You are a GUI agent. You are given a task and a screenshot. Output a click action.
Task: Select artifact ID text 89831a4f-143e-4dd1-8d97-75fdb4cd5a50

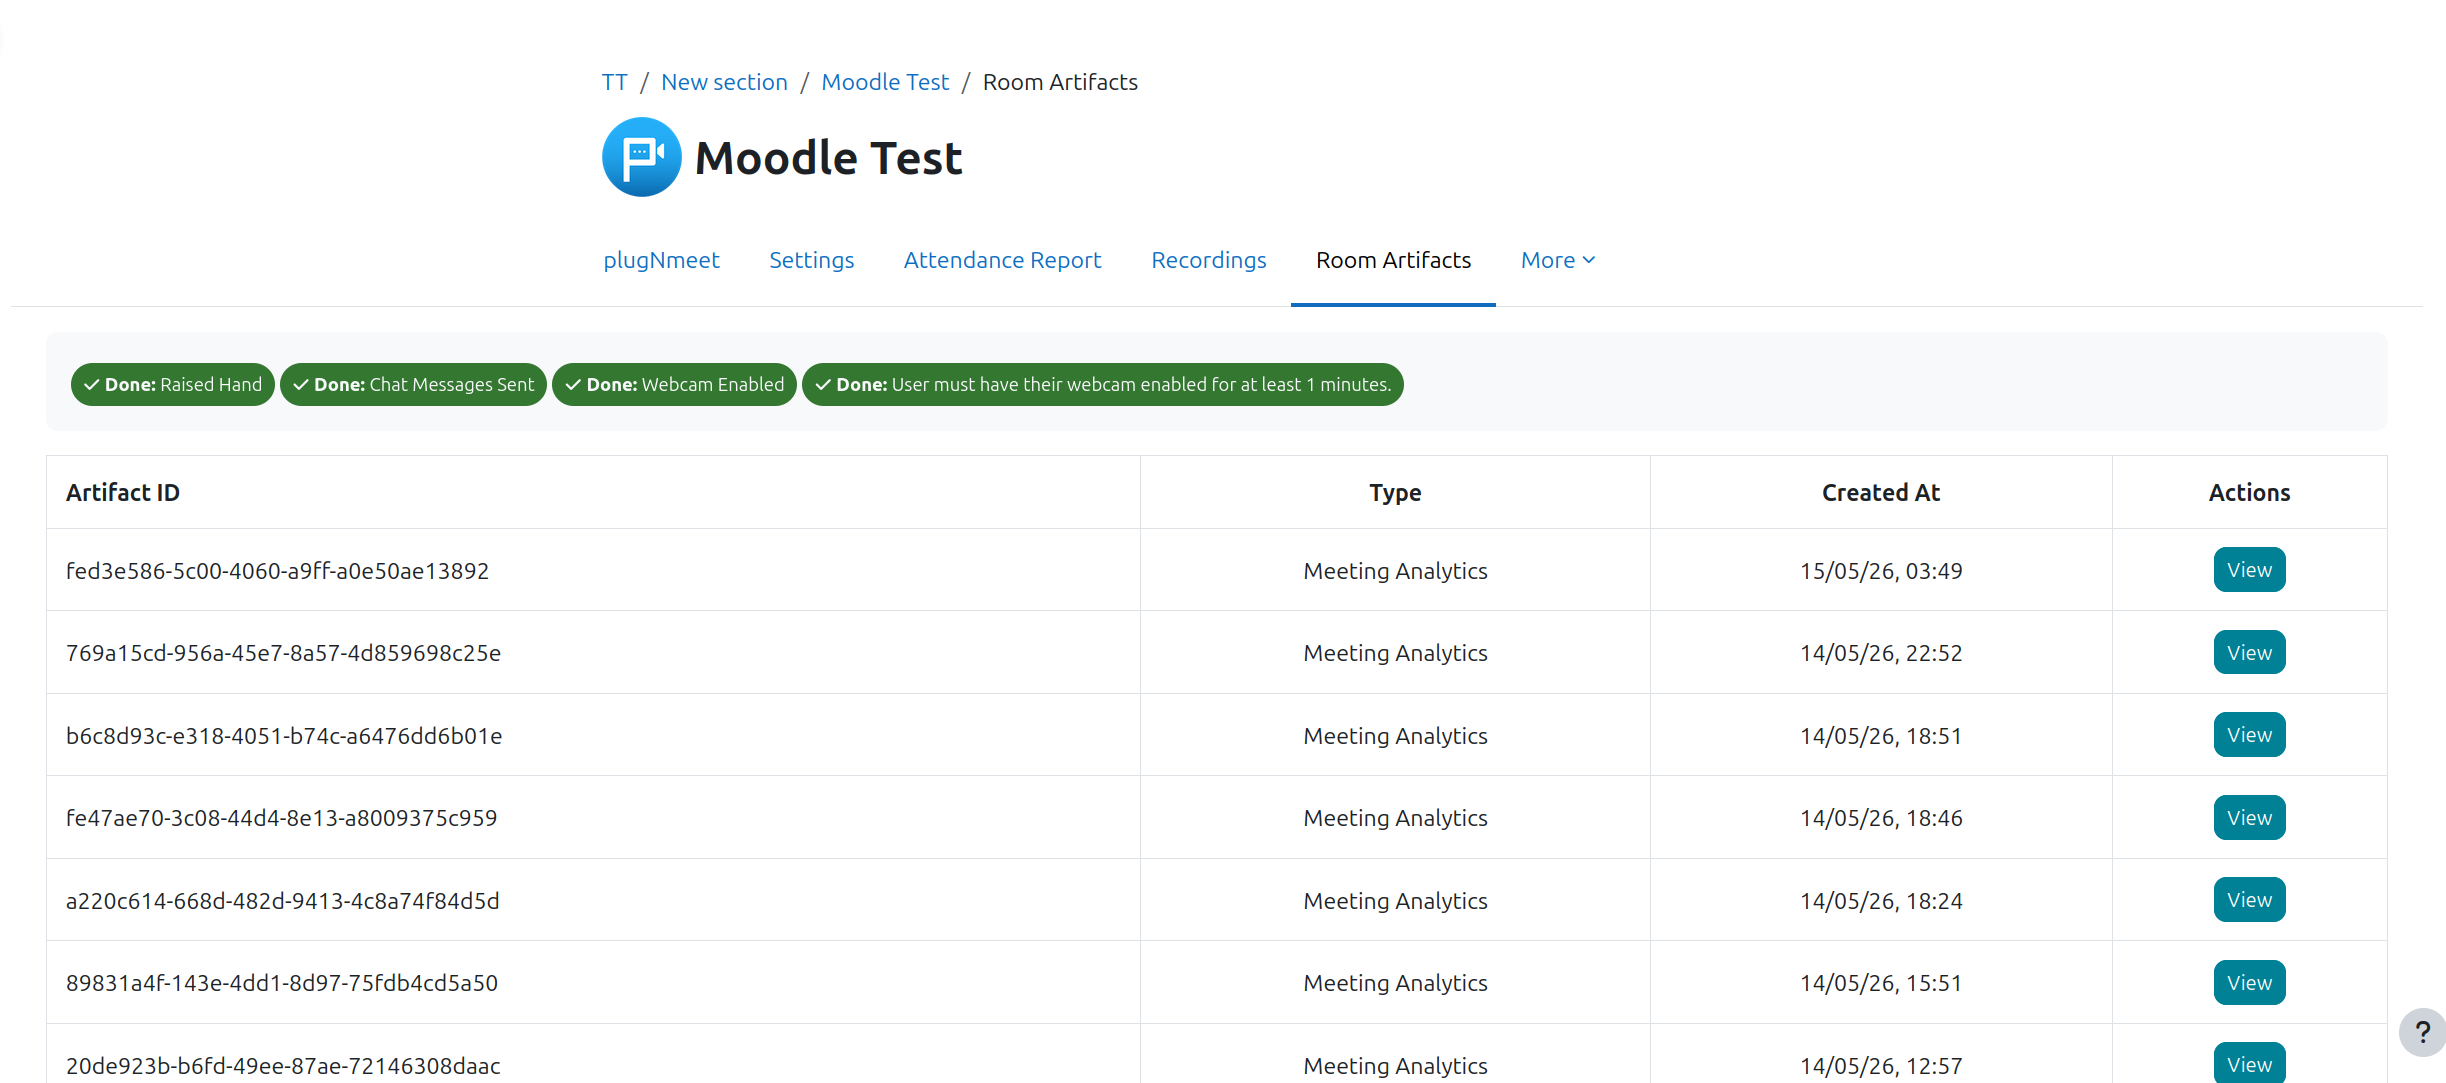[x=282, y=982]
